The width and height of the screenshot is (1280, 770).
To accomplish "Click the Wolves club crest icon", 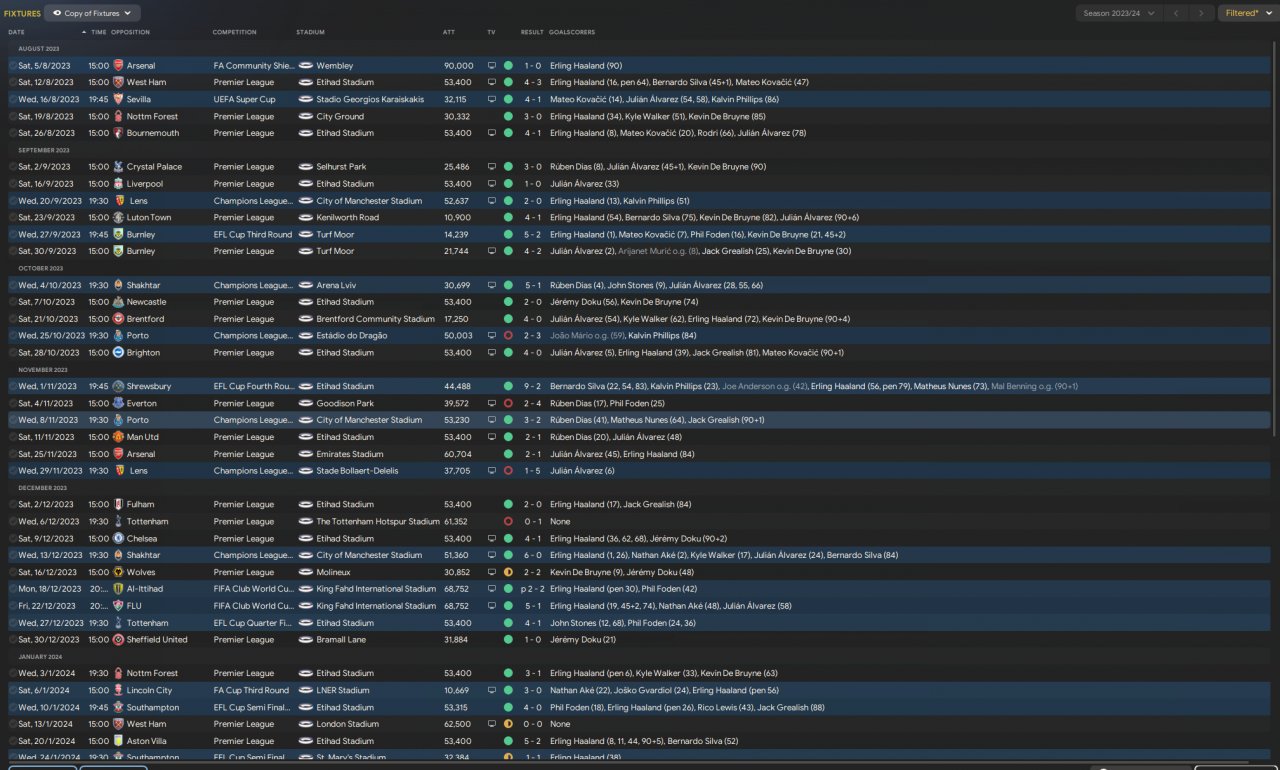I will point(118,572).
